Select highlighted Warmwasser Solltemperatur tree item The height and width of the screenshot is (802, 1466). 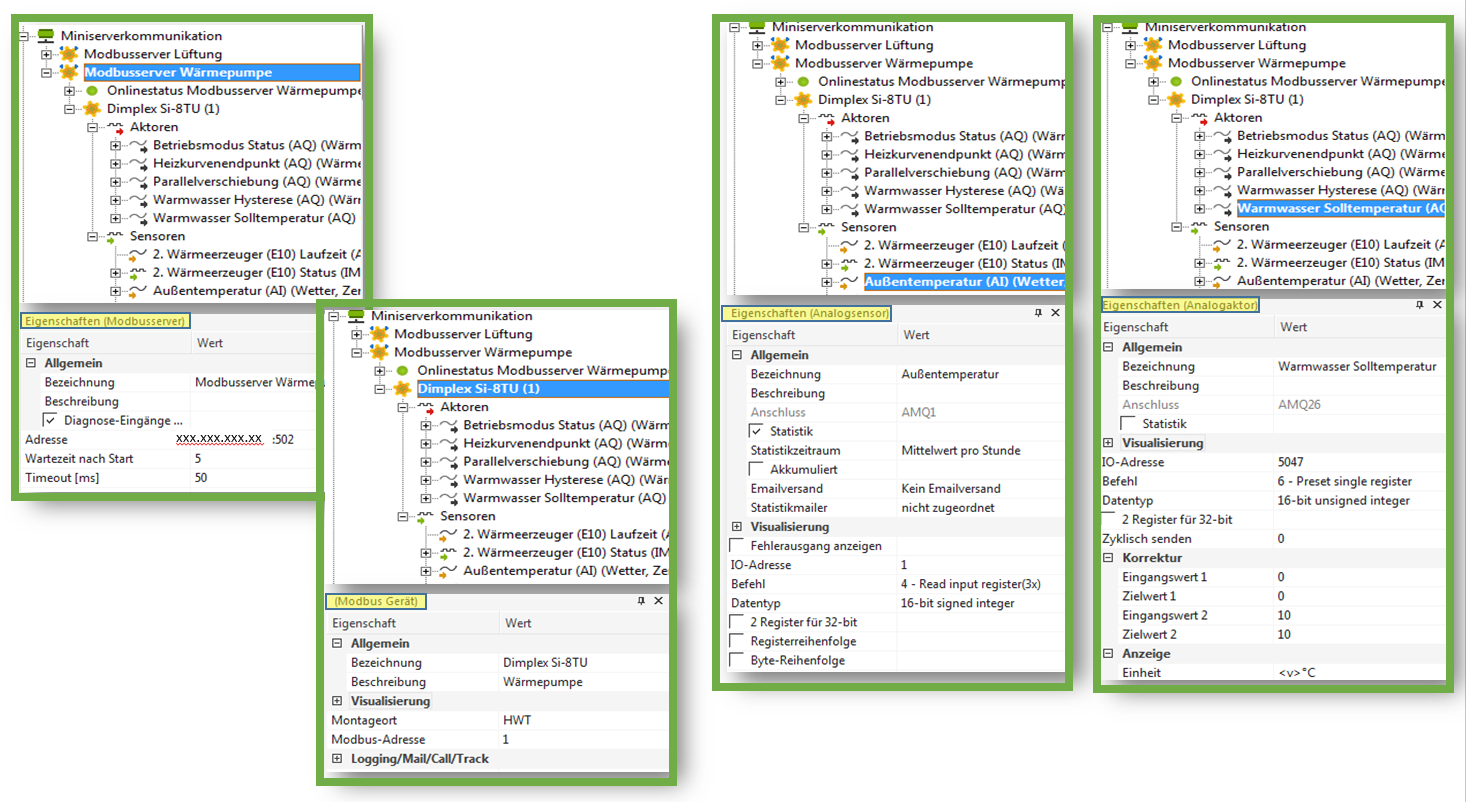click(x=1341, y=208)
